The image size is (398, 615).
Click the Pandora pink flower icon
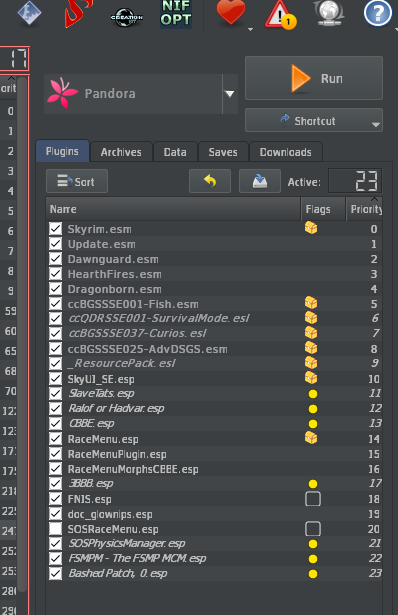(x=62, y=93)
